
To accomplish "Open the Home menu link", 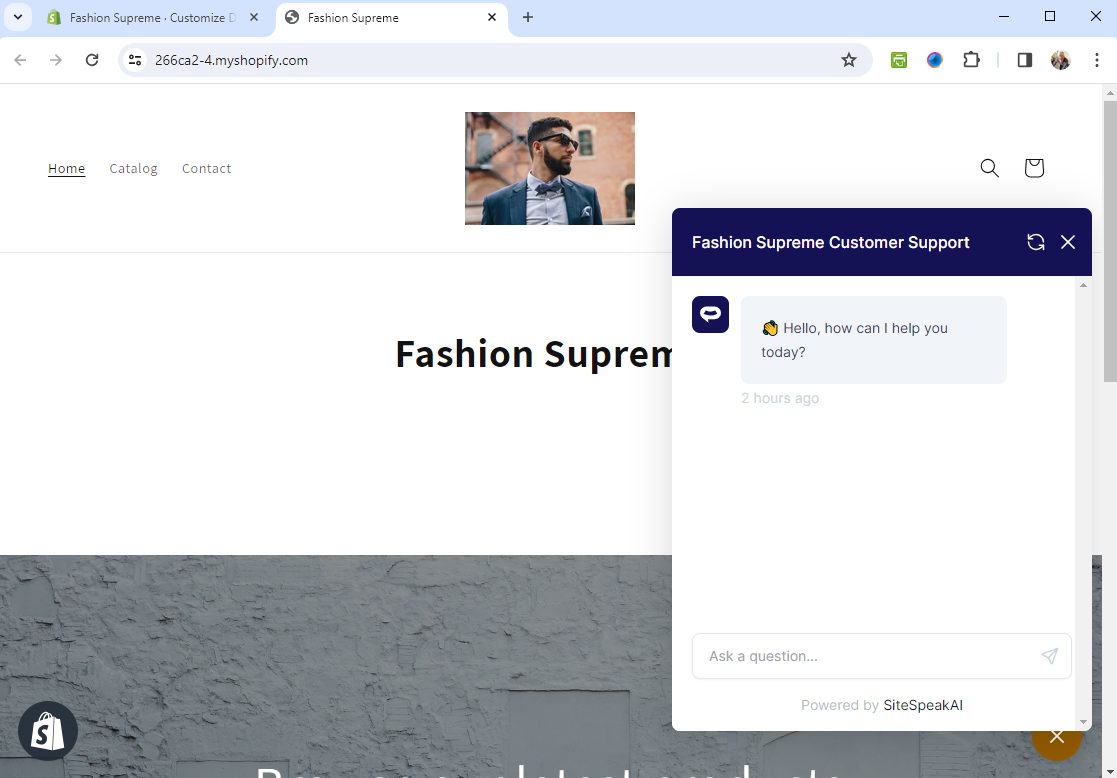I will pos(66,168).
